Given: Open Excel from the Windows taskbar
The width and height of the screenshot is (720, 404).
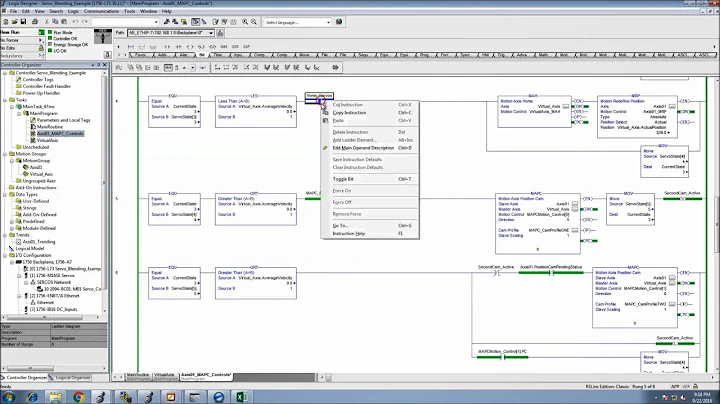Looking at the screenshot, I should click(x=242, y=397).
